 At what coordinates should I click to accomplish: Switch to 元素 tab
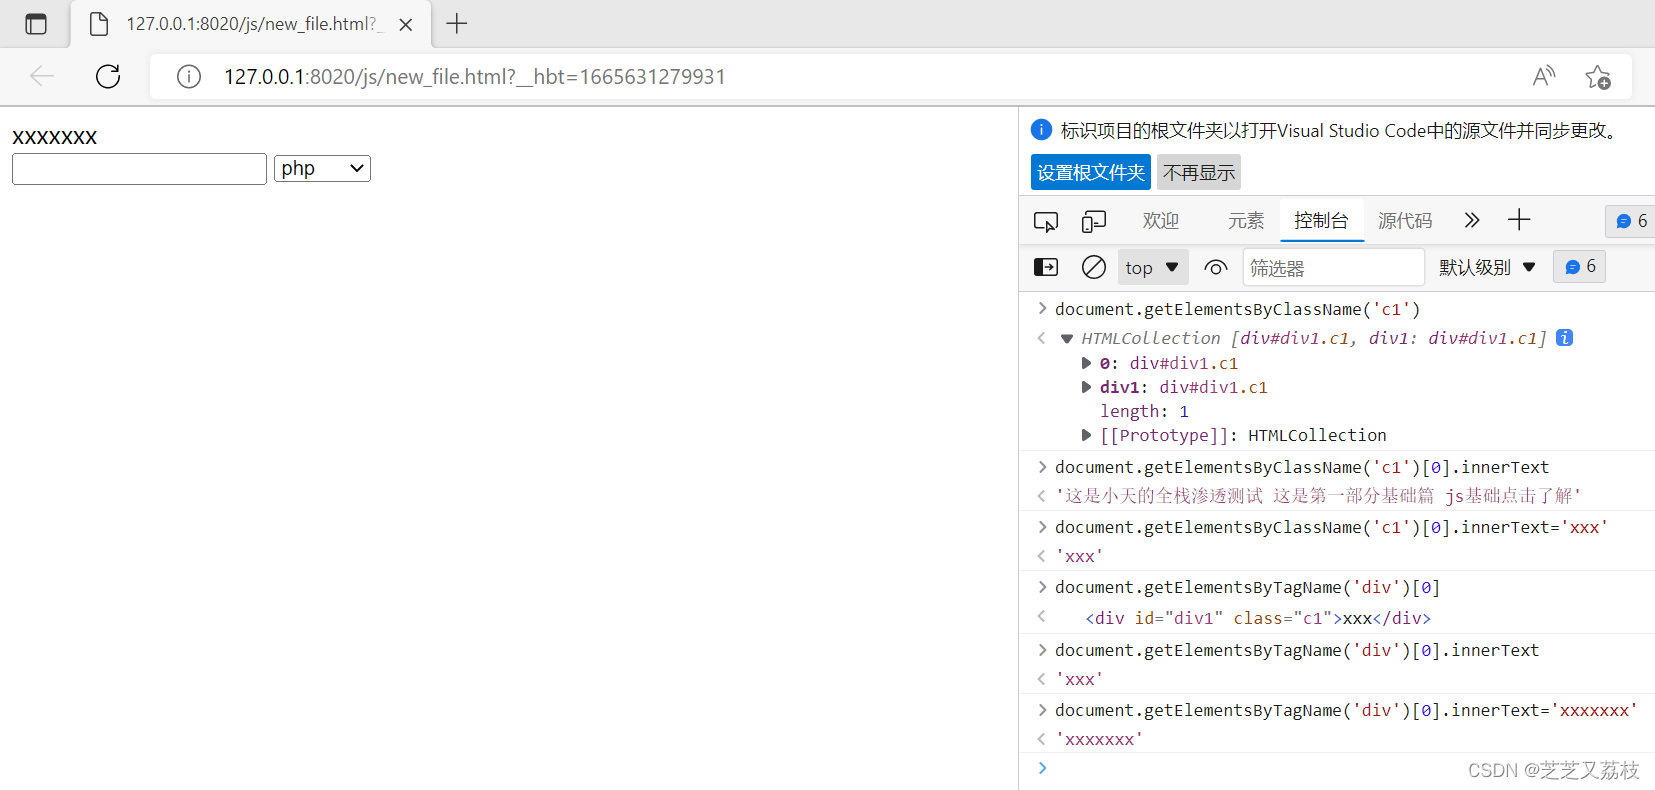[1246, 221]
